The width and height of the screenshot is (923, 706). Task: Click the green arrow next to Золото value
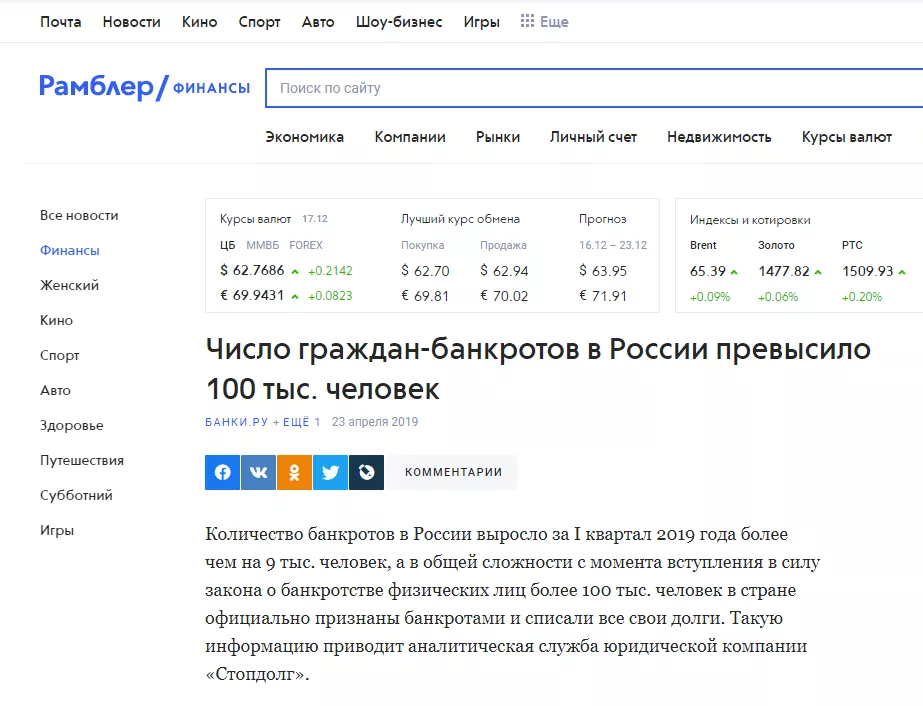818,271
